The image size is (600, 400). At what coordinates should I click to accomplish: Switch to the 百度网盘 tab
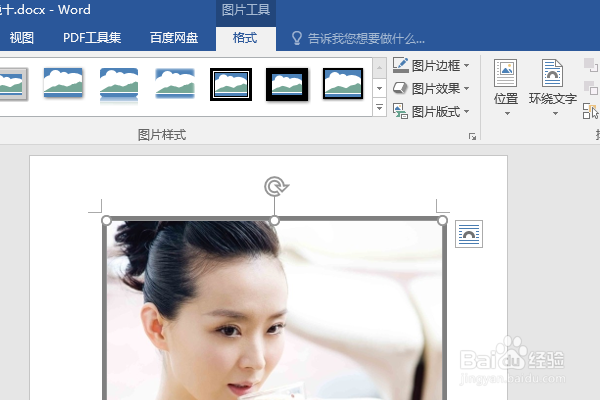[174, 38]
